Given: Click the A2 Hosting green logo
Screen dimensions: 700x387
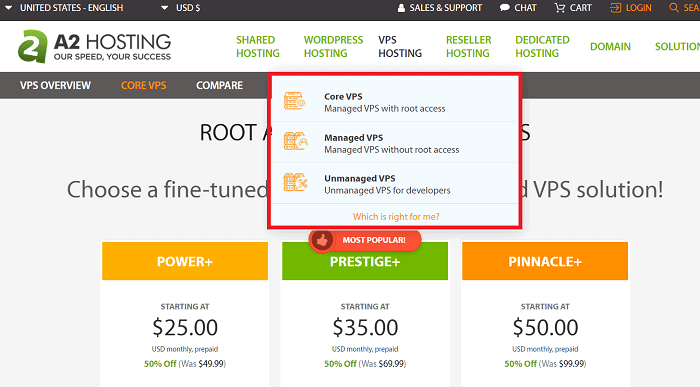Looking at the screenshot, I should (33, 46).
